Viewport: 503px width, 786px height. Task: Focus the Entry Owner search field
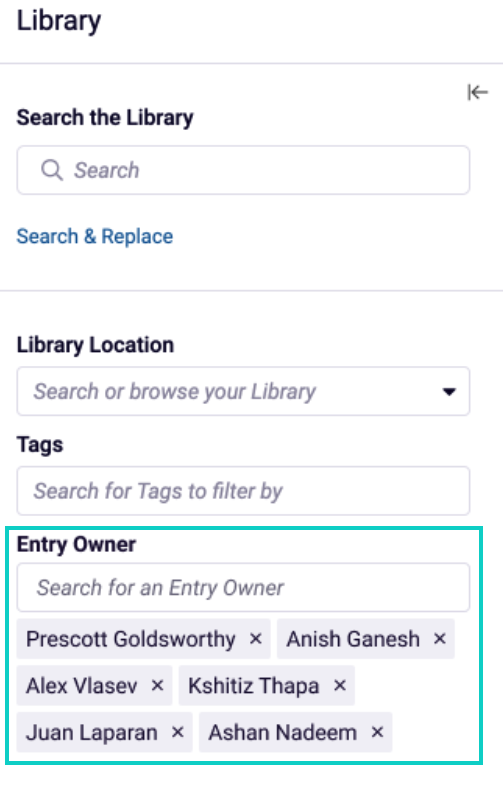243,587
